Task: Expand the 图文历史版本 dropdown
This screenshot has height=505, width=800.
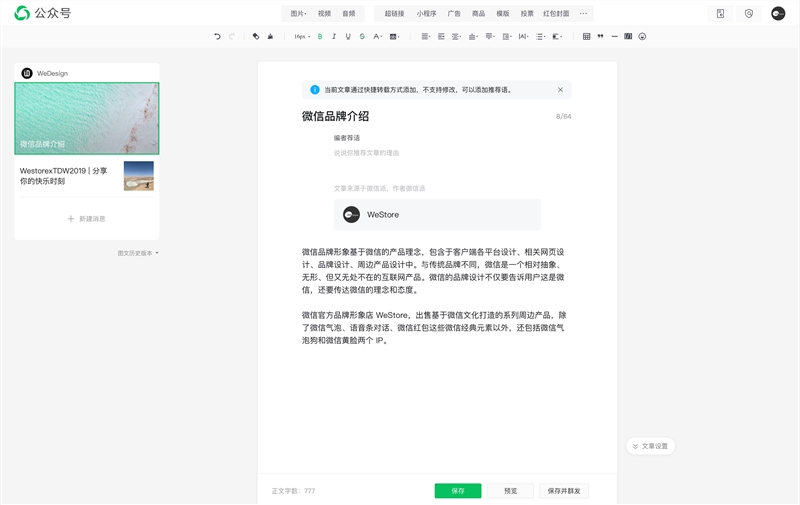Action: pos(138,253)
